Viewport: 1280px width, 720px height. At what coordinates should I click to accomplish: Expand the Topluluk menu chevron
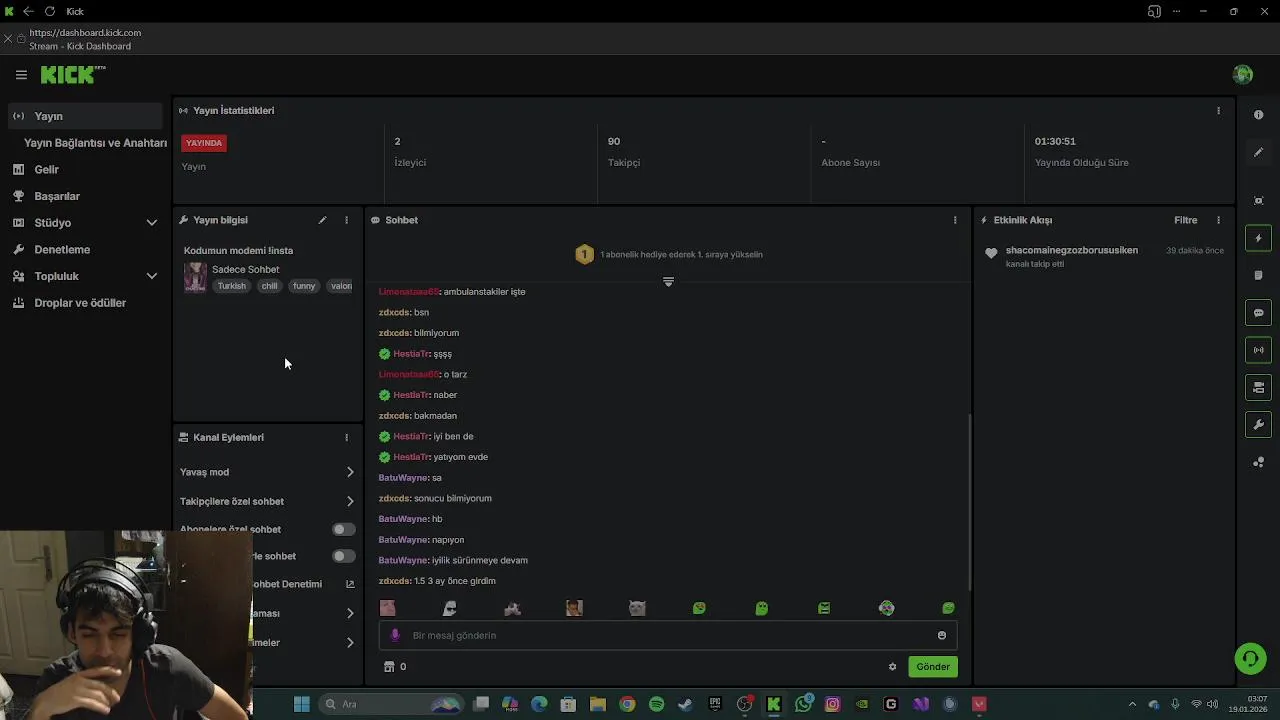[x=152, y=276]
